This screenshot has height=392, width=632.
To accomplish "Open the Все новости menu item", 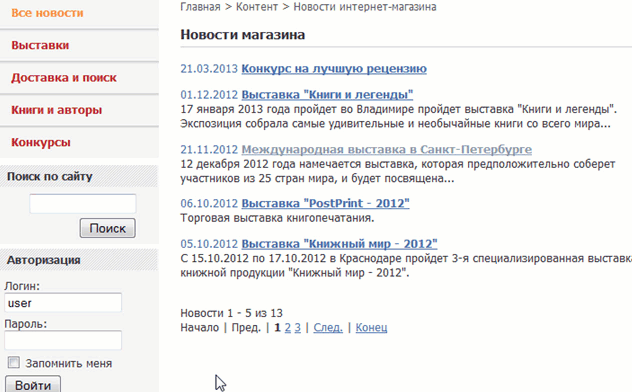I will pyautogui.click(x=47, y=13).
